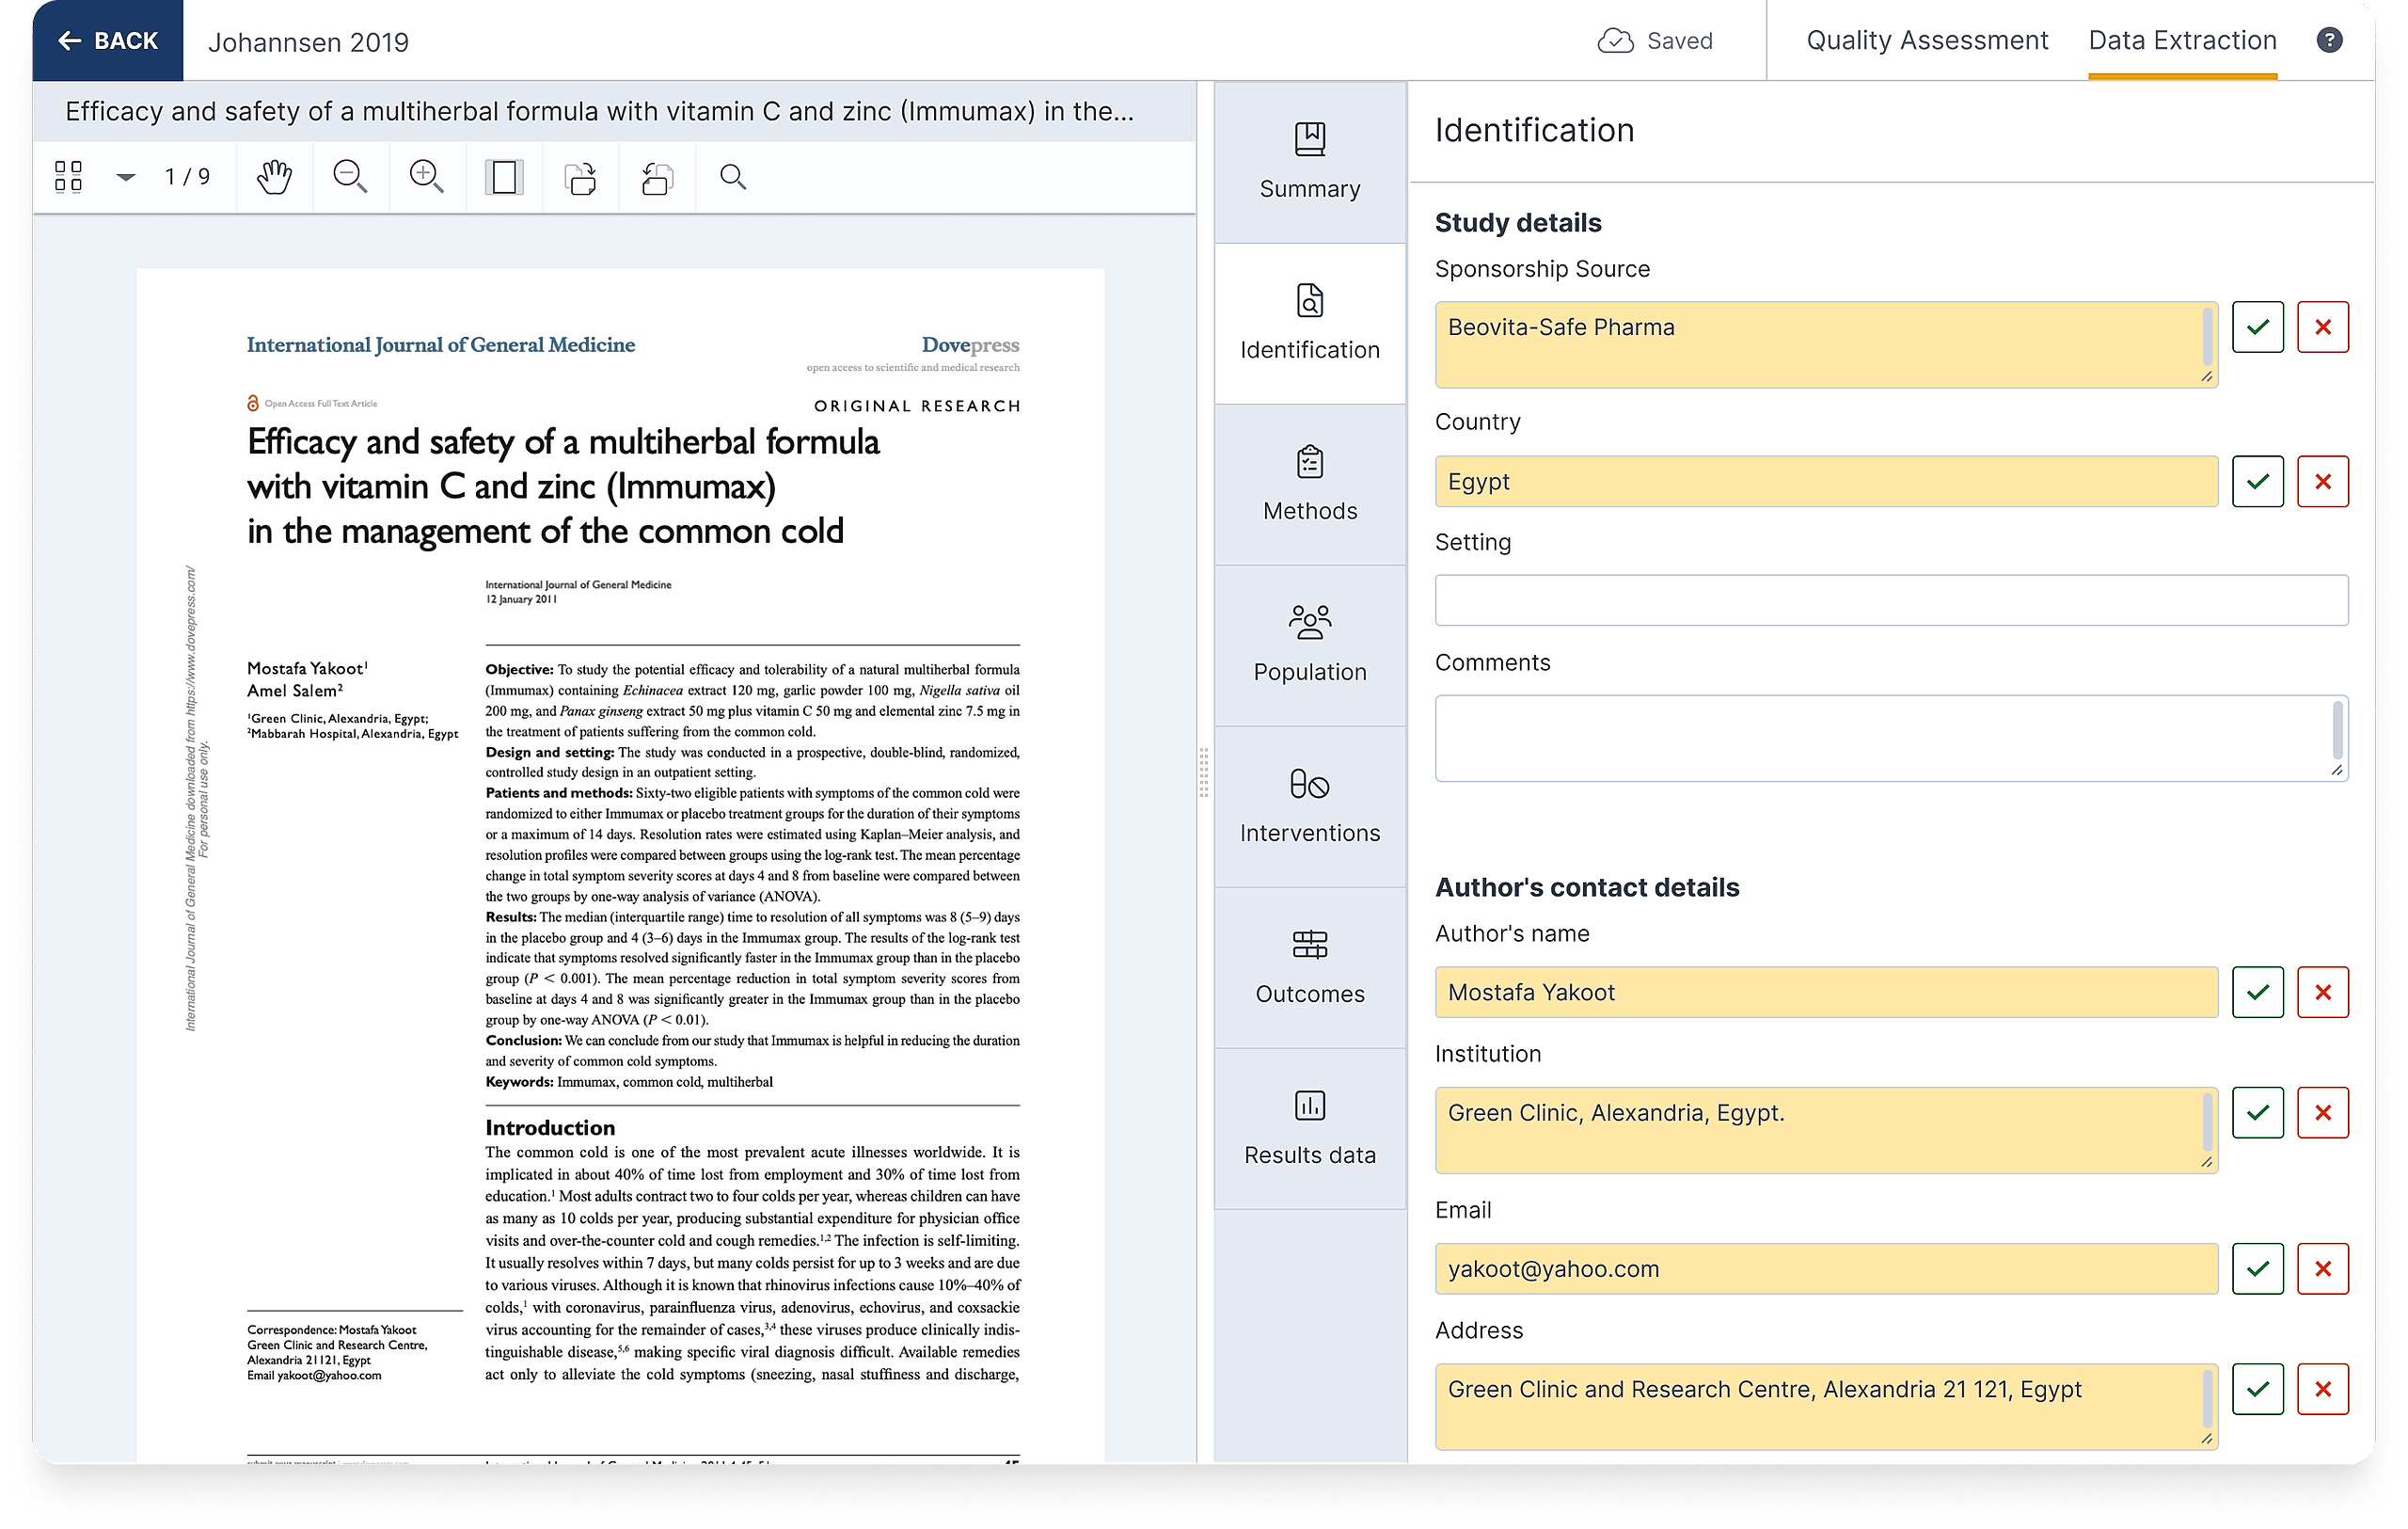This screenshot has height=1529, width=2408.
Task: Open the PDF search tool
Action: 733,177
